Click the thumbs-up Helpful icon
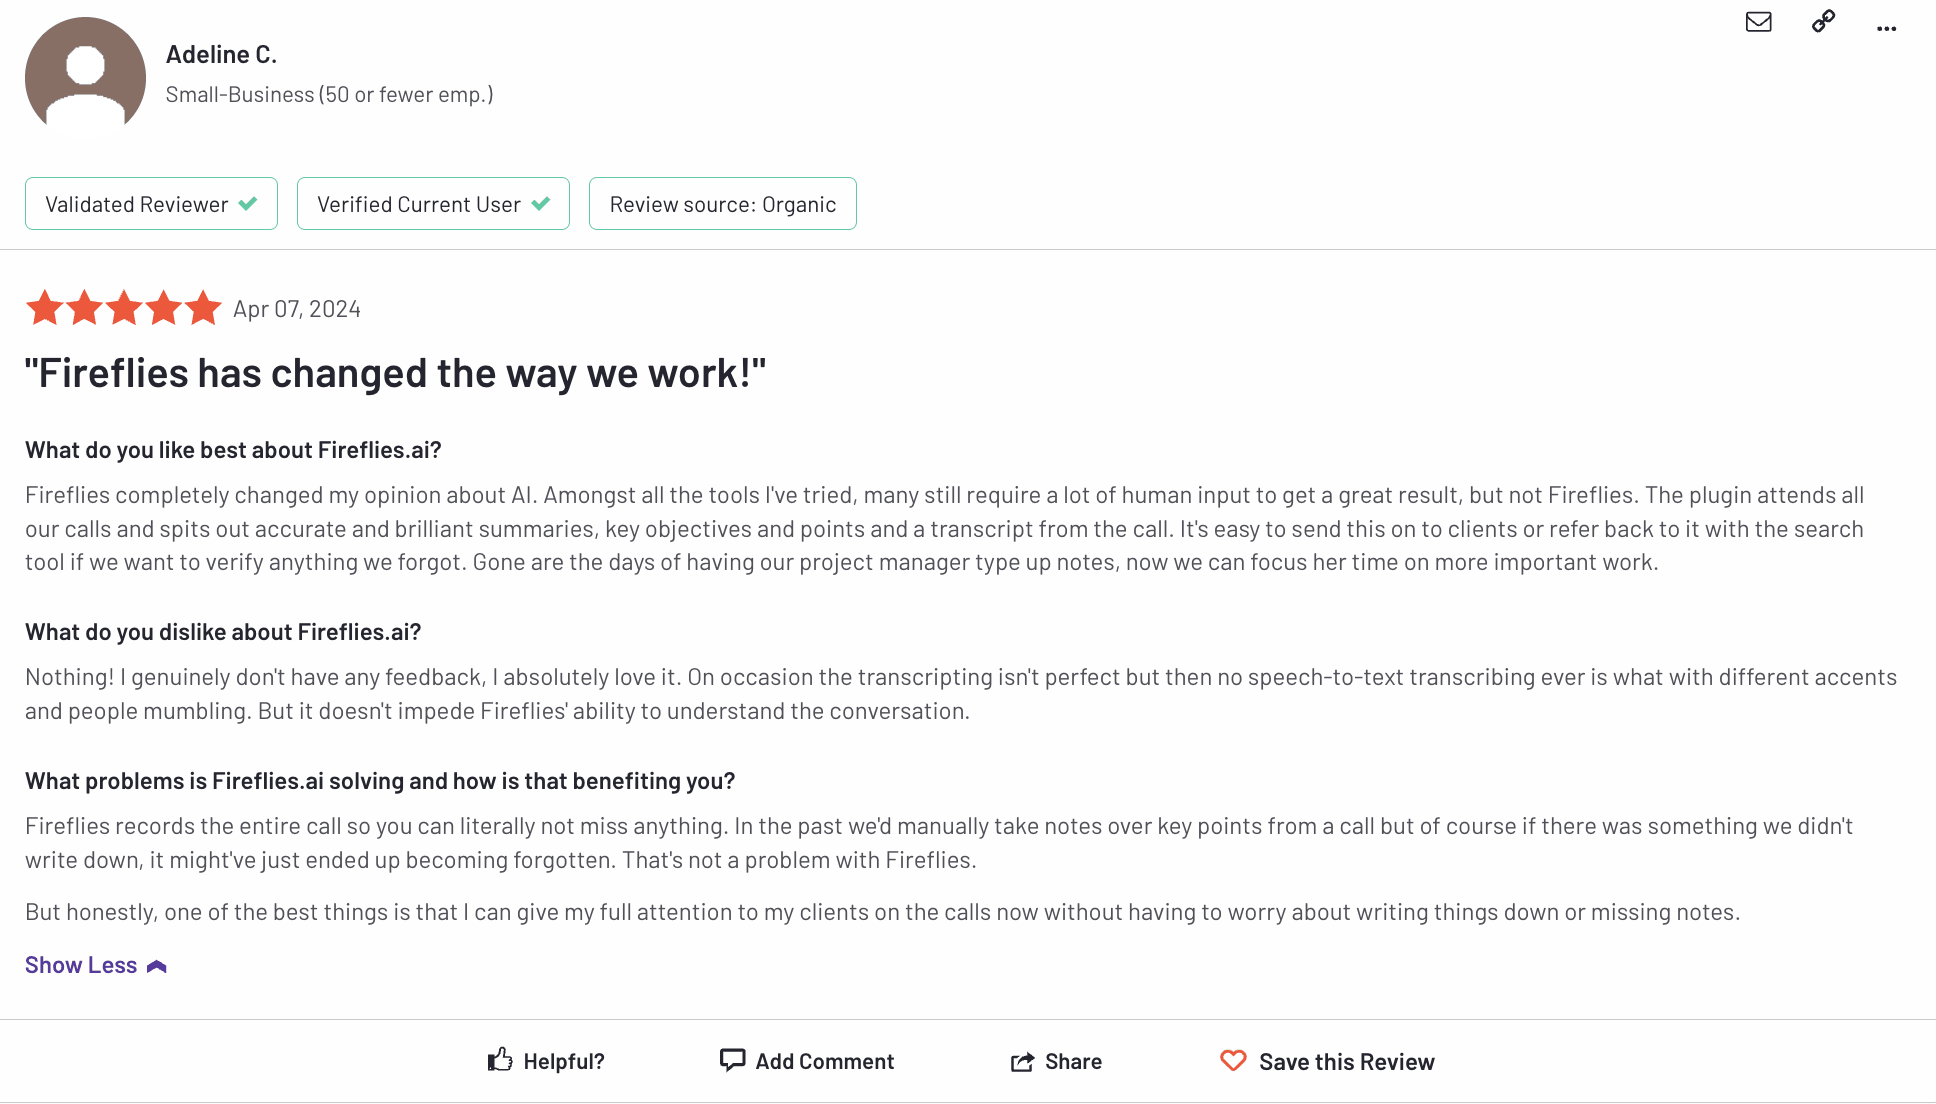 tap(500, 1060)
